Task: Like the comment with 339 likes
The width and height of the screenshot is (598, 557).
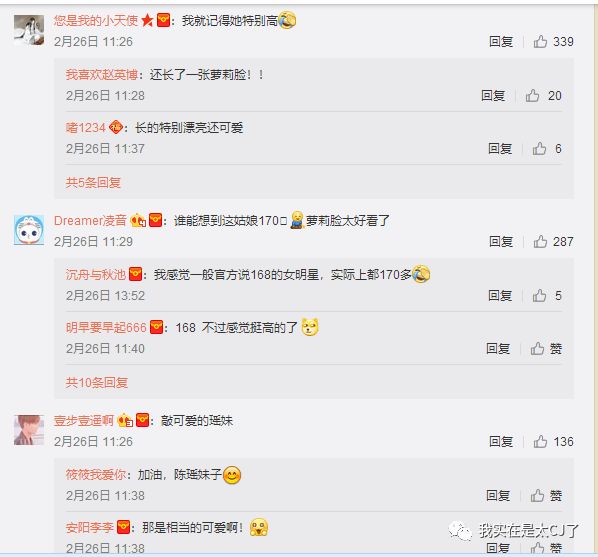Action: (x=553, y=41)
